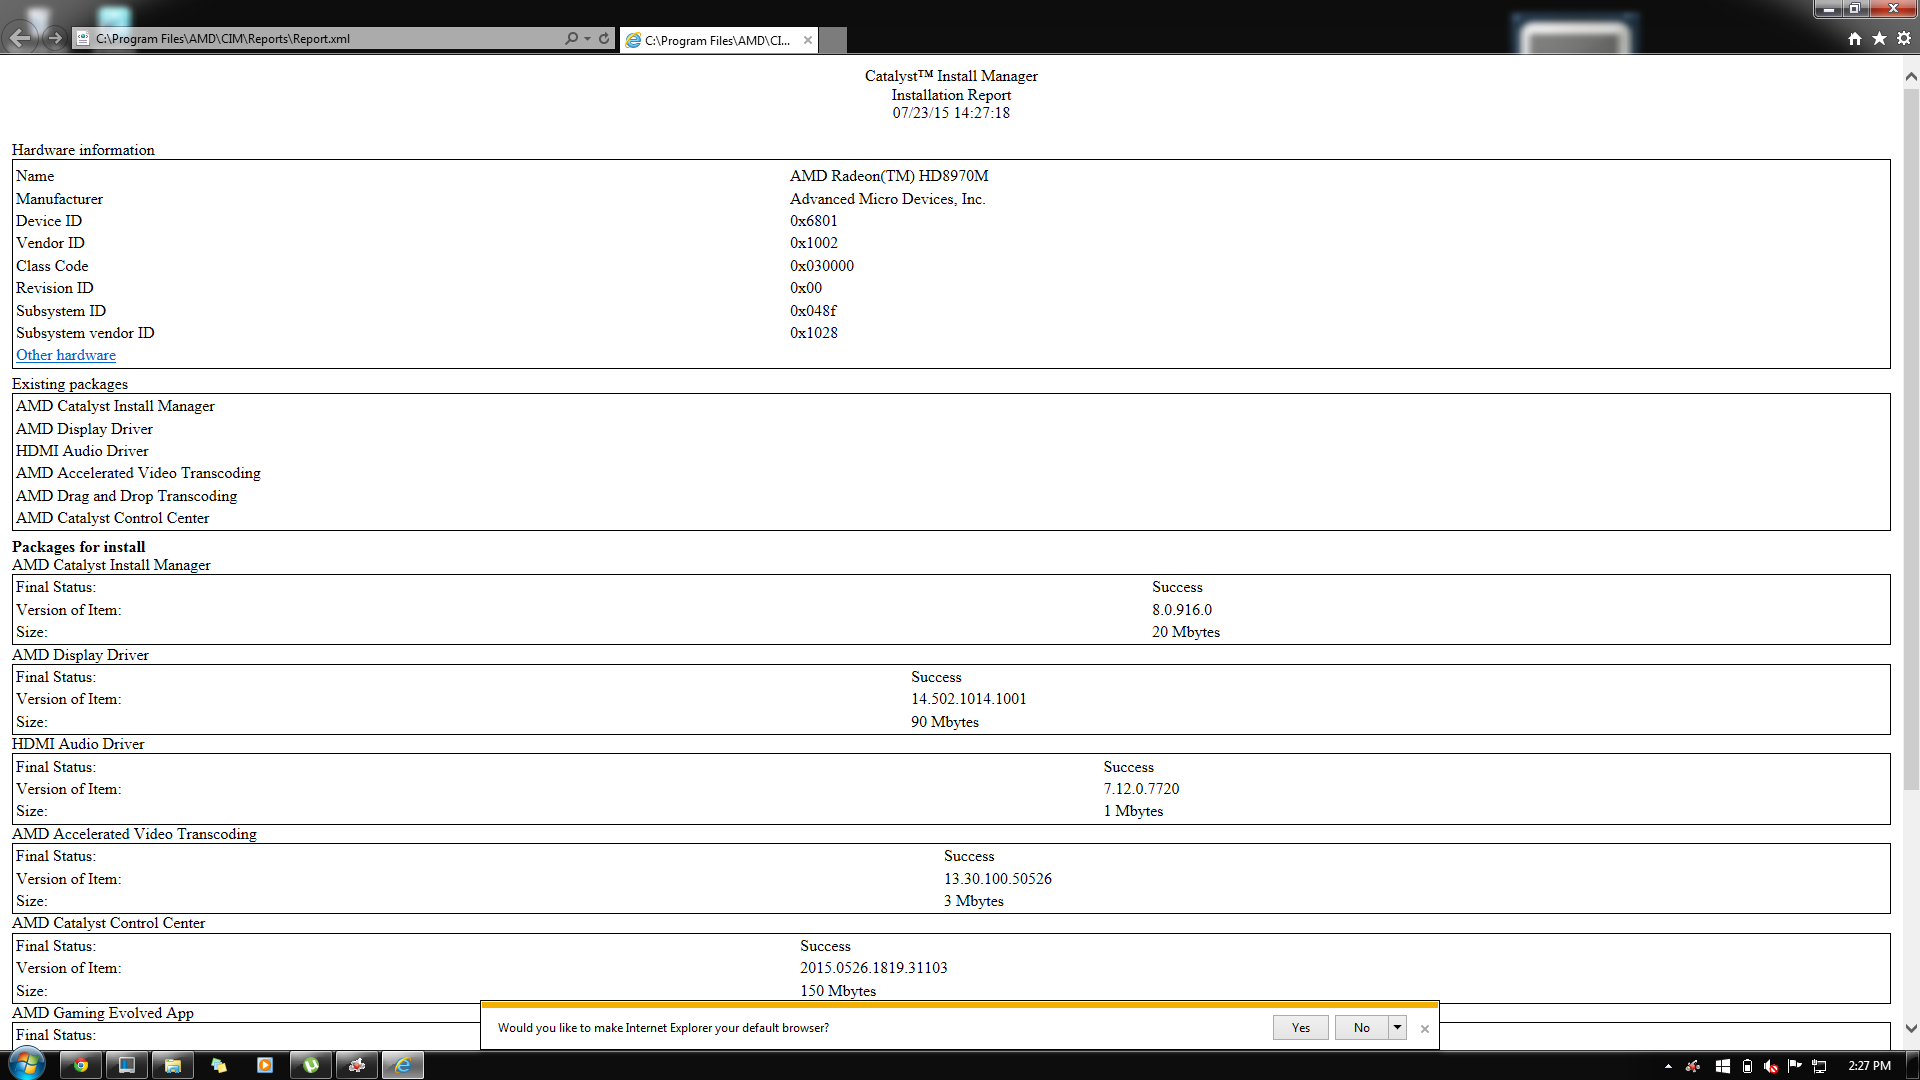Click the 90 Mbytes size value

pyautogui.click(x=945, y=722)
